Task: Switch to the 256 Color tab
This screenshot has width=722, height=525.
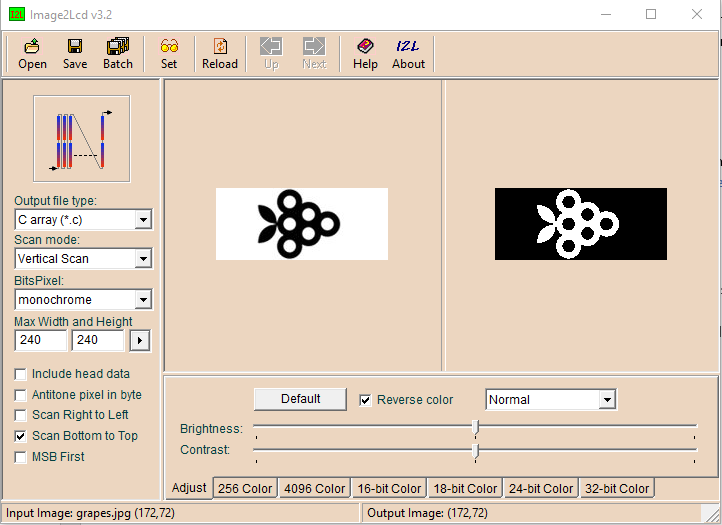Action: point(244,489)
